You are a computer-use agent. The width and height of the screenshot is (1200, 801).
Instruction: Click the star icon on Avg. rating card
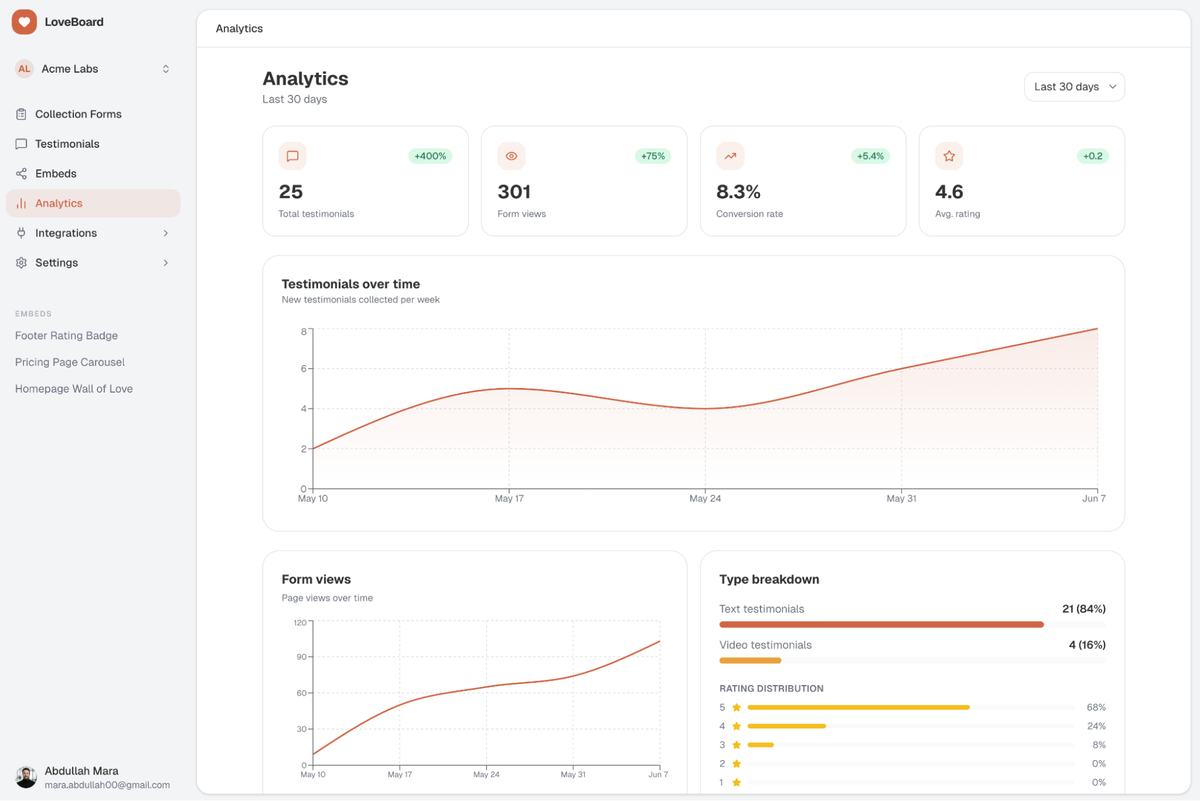click(949, 156)
